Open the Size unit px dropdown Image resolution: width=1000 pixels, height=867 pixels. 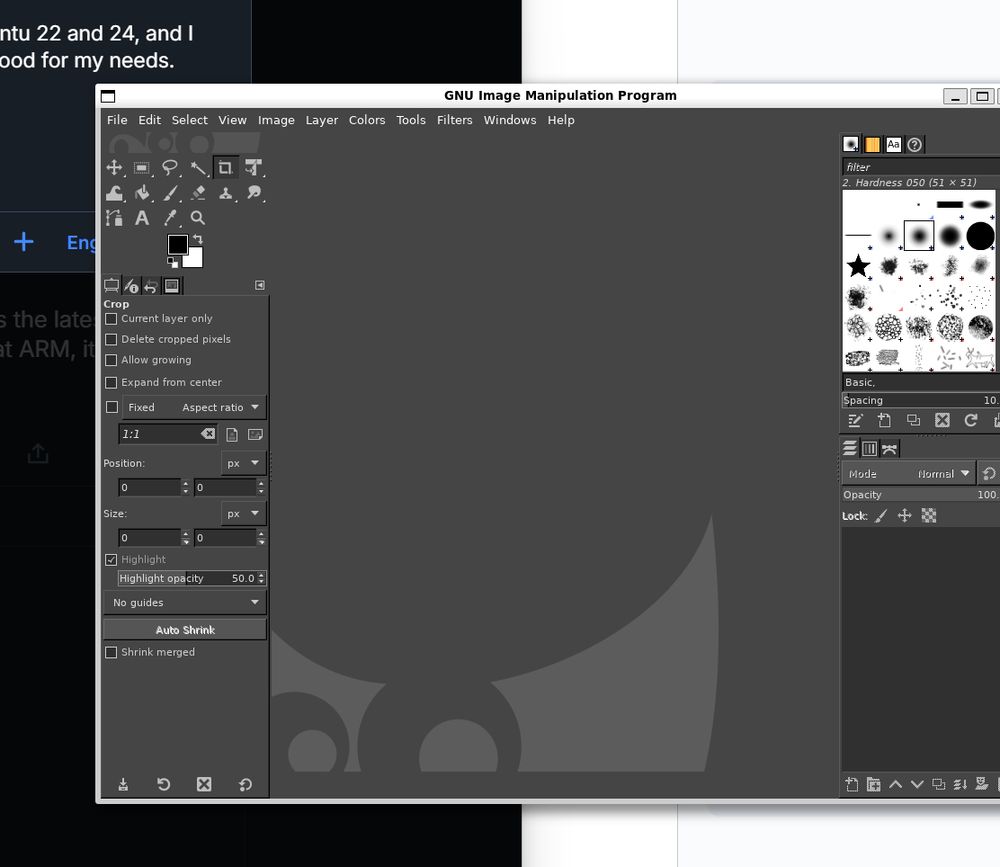tap(243, 514)
